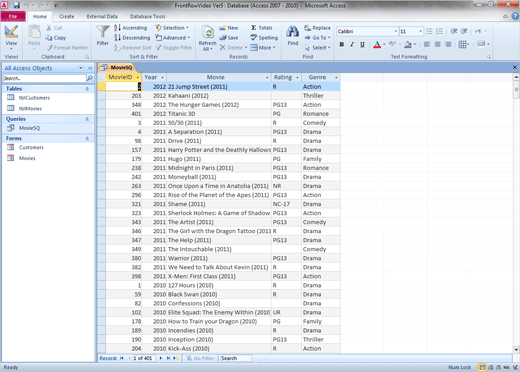The image size is (520, 372).
Task: Apply Bold formatting
Action: tap(342, 44)
